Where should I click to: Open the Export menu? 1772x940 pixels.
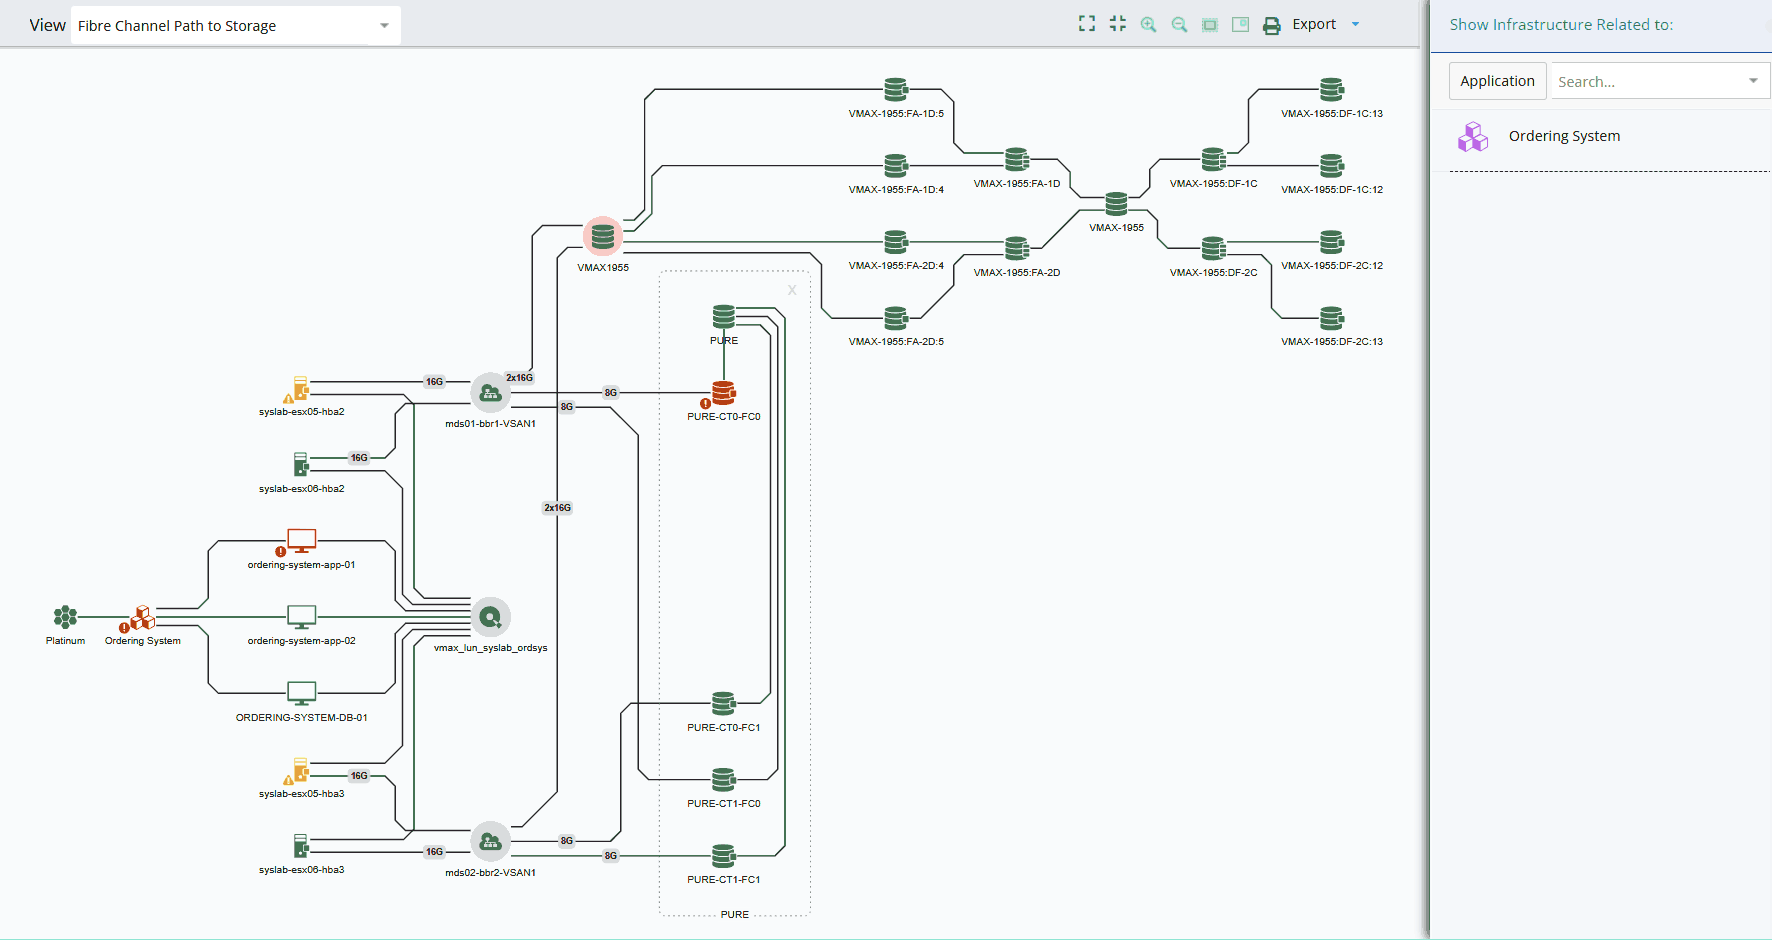tap(1326, 24)
